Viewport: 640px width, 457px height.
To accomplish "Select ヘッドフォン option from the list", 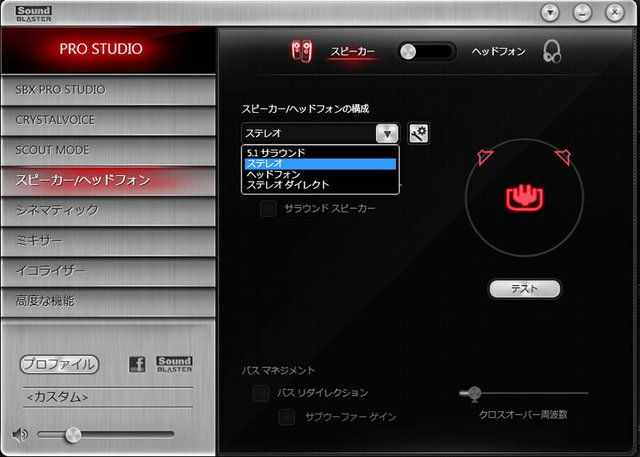I will 320,174.
